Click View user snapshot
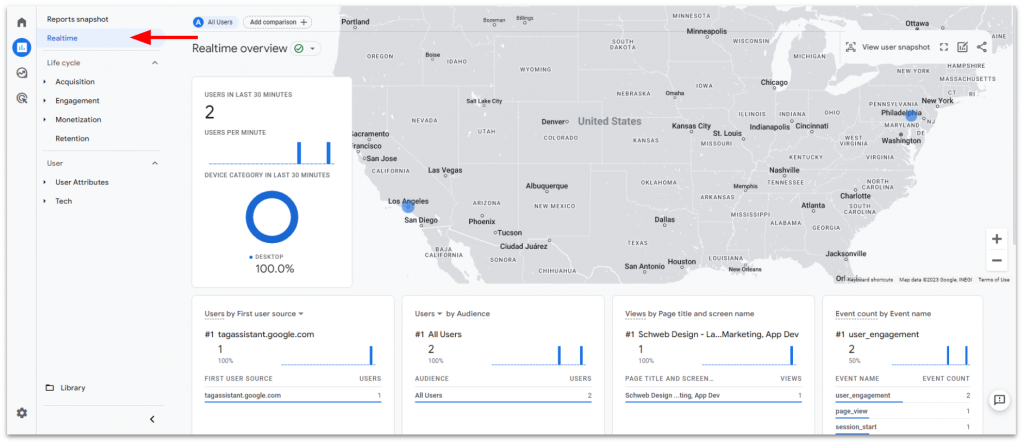The image size is (1024, 442). pyautogui.click(x=887, y=47)
